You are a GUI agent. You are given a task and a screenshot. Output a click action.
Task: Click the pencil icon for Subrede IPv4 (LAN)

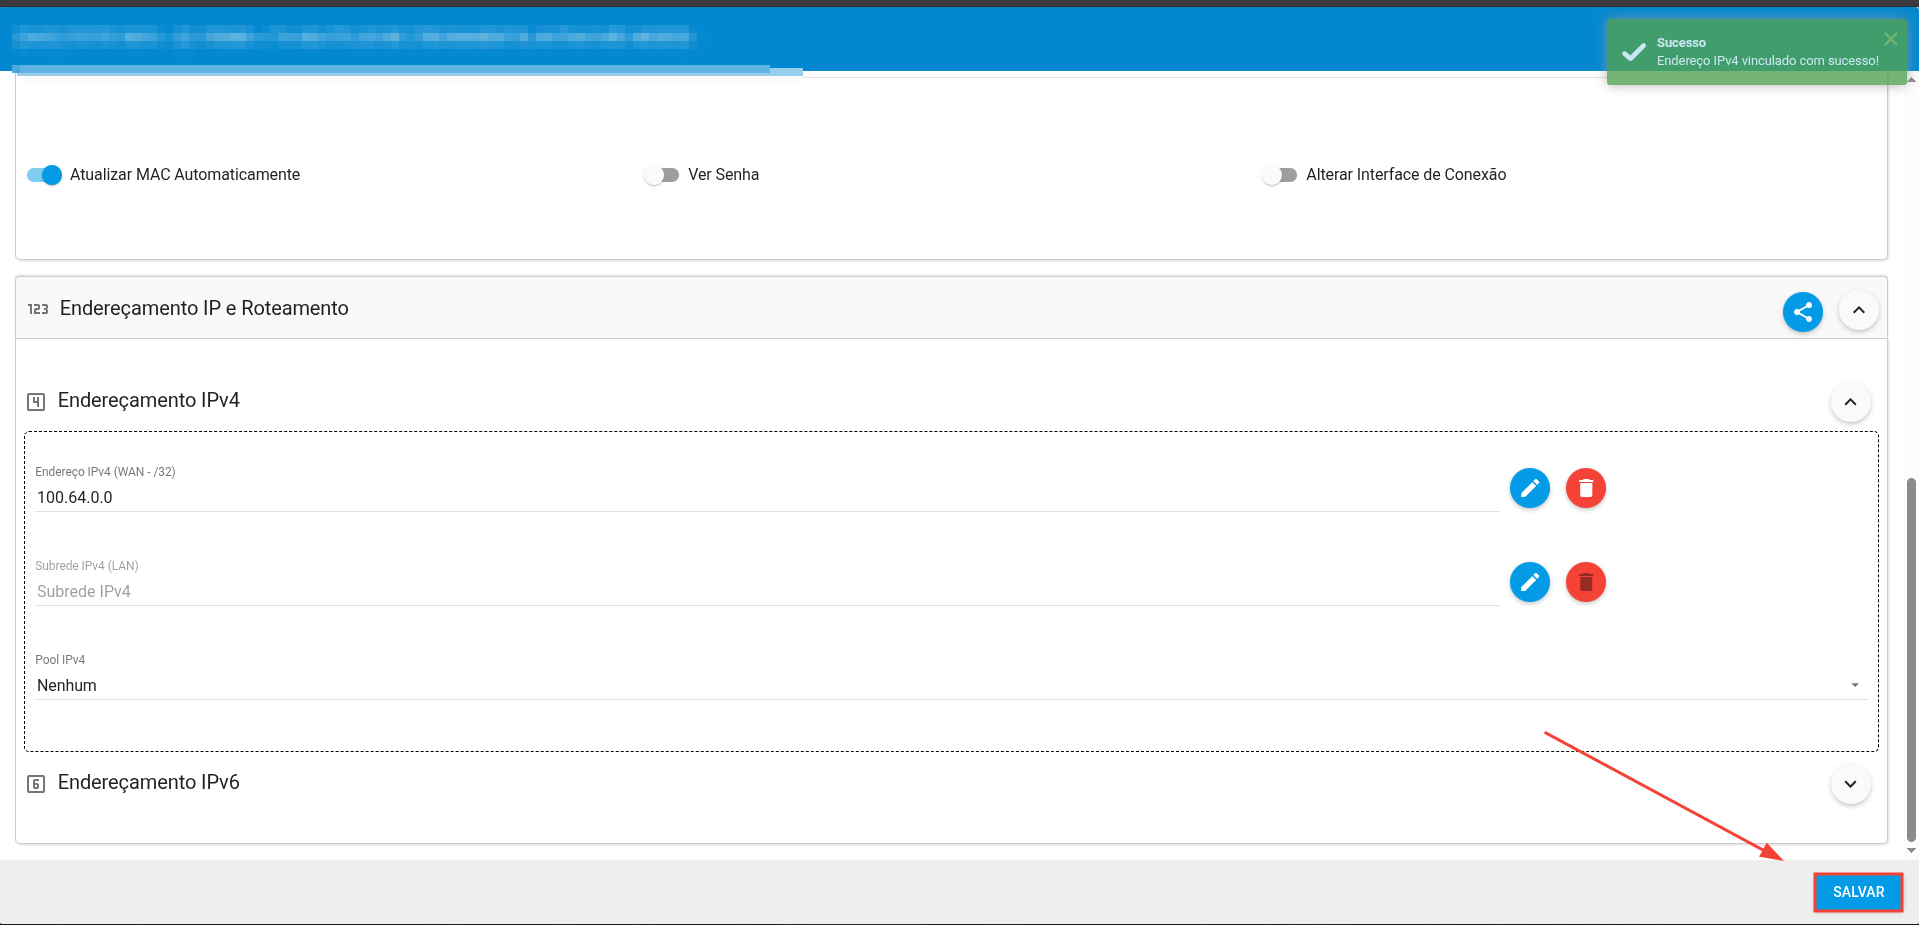(x=1529, y=582)
